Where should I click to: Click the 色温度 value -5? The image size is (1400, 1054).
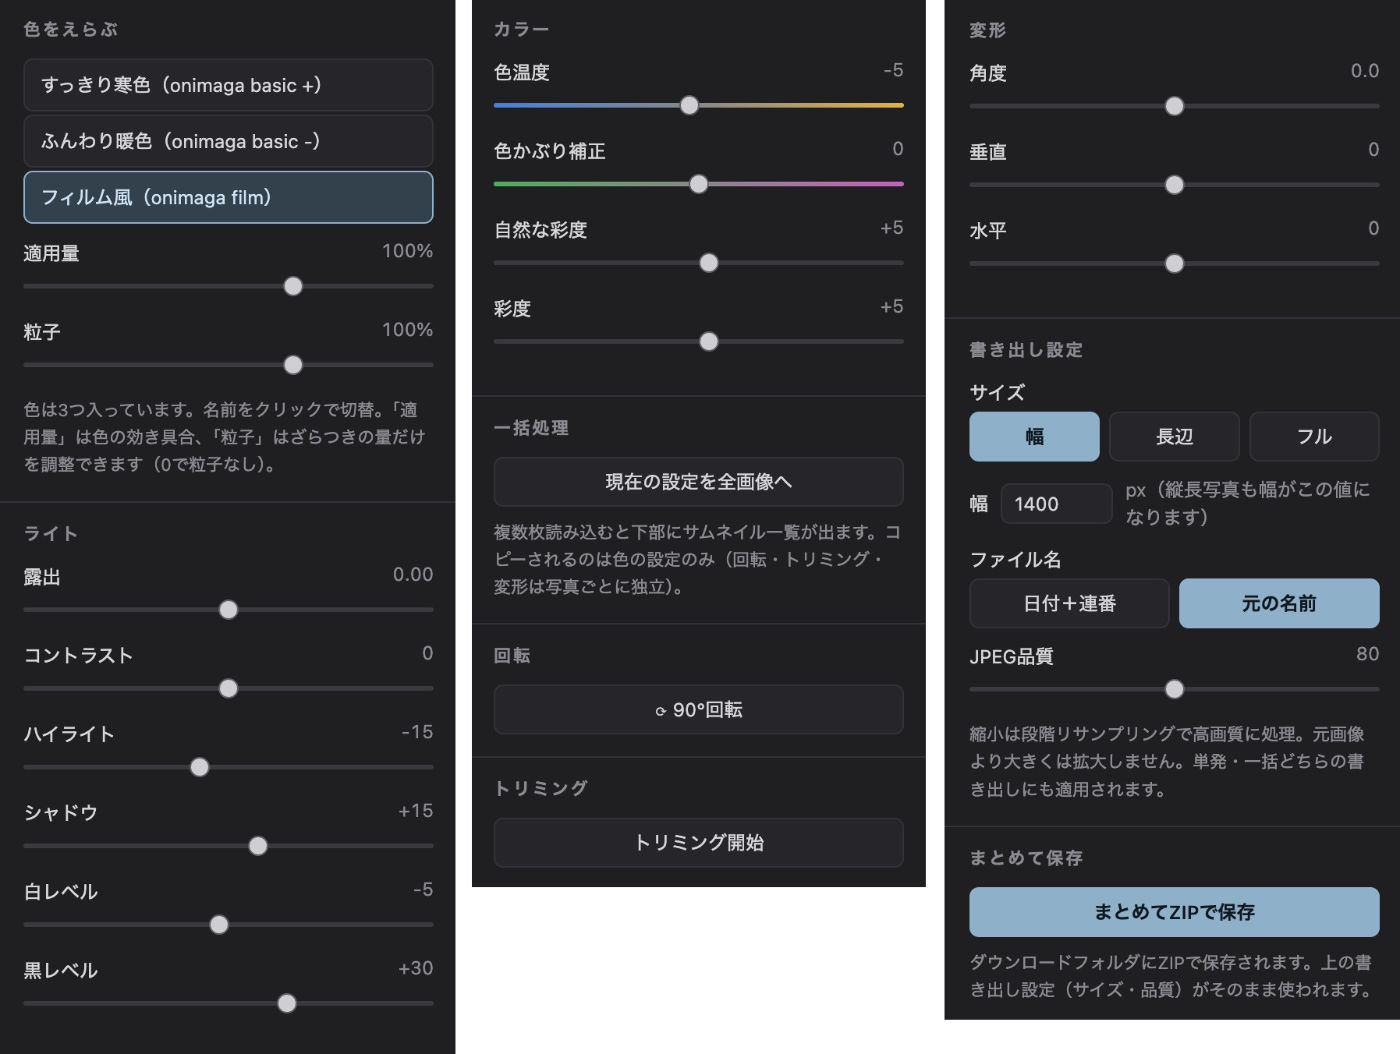click(893, 70)
